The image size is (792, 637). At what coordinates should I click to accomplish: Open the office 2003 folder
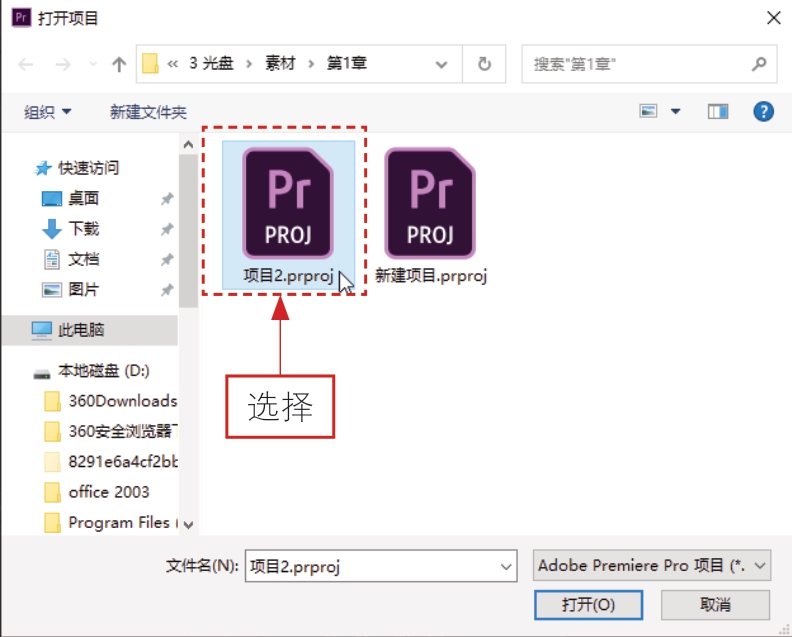point(96,492)
